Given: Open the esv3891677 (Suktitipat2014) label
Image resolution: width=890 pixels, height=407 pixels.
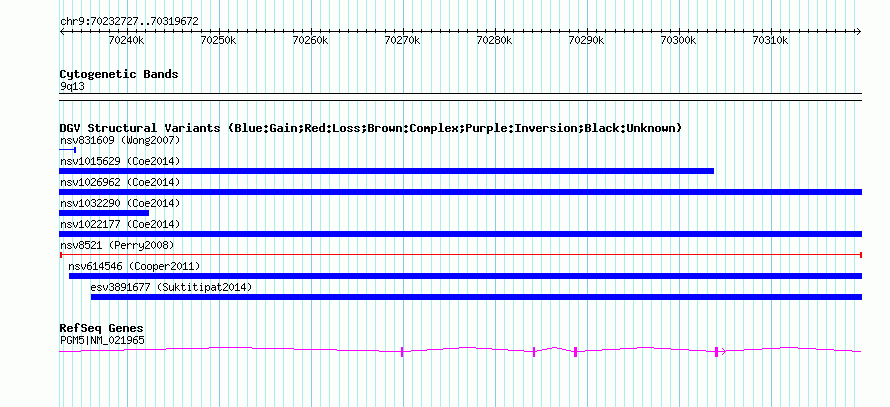Looking at the screenshot, I should point(171,287).
